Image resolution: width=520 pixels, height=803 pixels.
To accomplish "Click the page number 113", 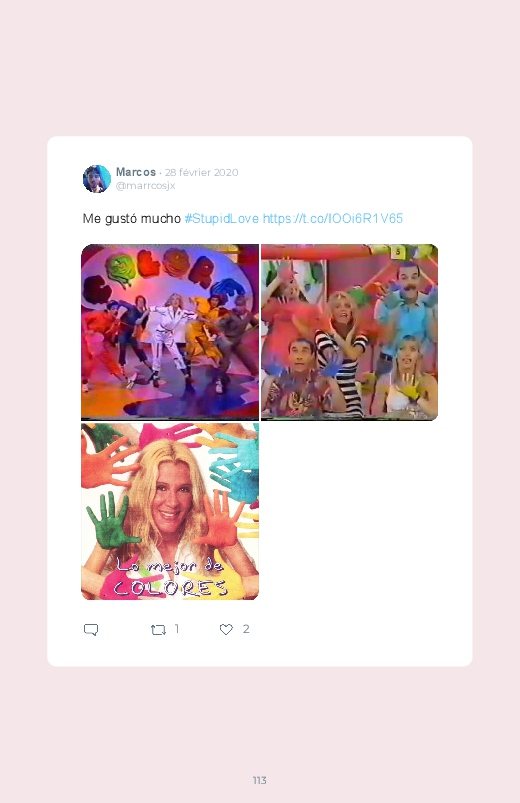I will pos(260,780).
